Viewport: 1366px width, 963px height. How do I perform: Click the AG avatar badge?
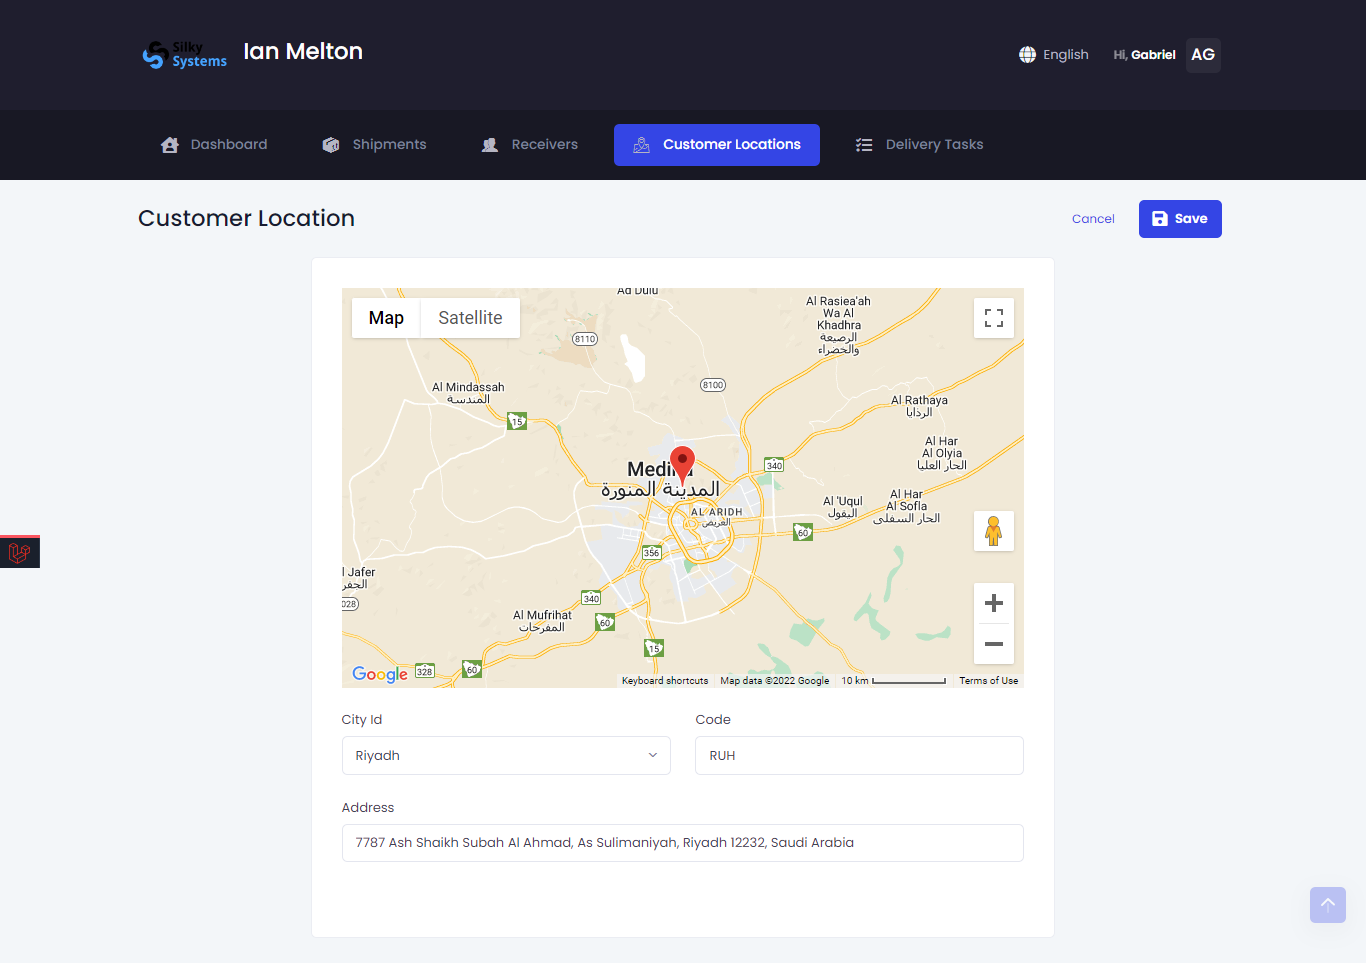[x=1202, y=55]
